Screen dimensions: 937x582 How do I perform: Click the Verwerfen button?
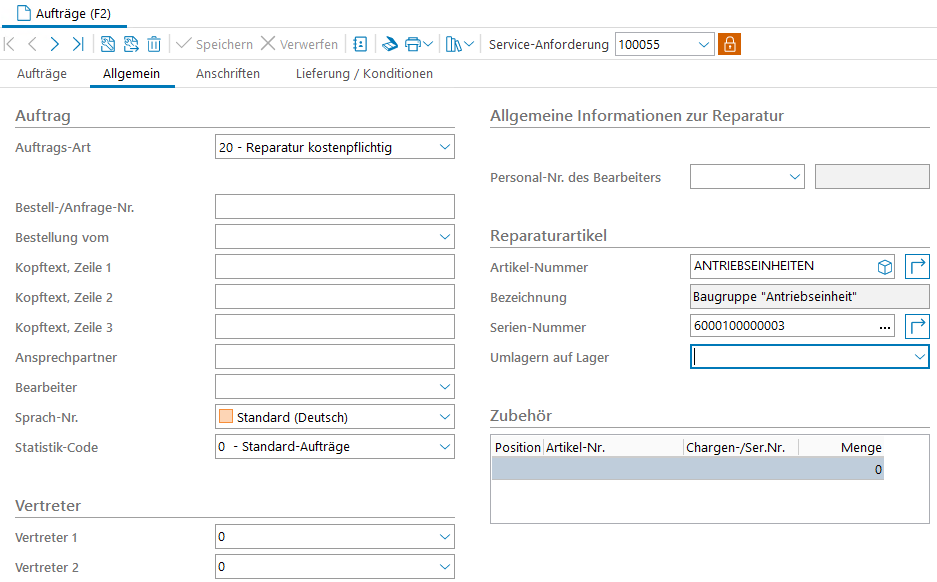(299, 44)
